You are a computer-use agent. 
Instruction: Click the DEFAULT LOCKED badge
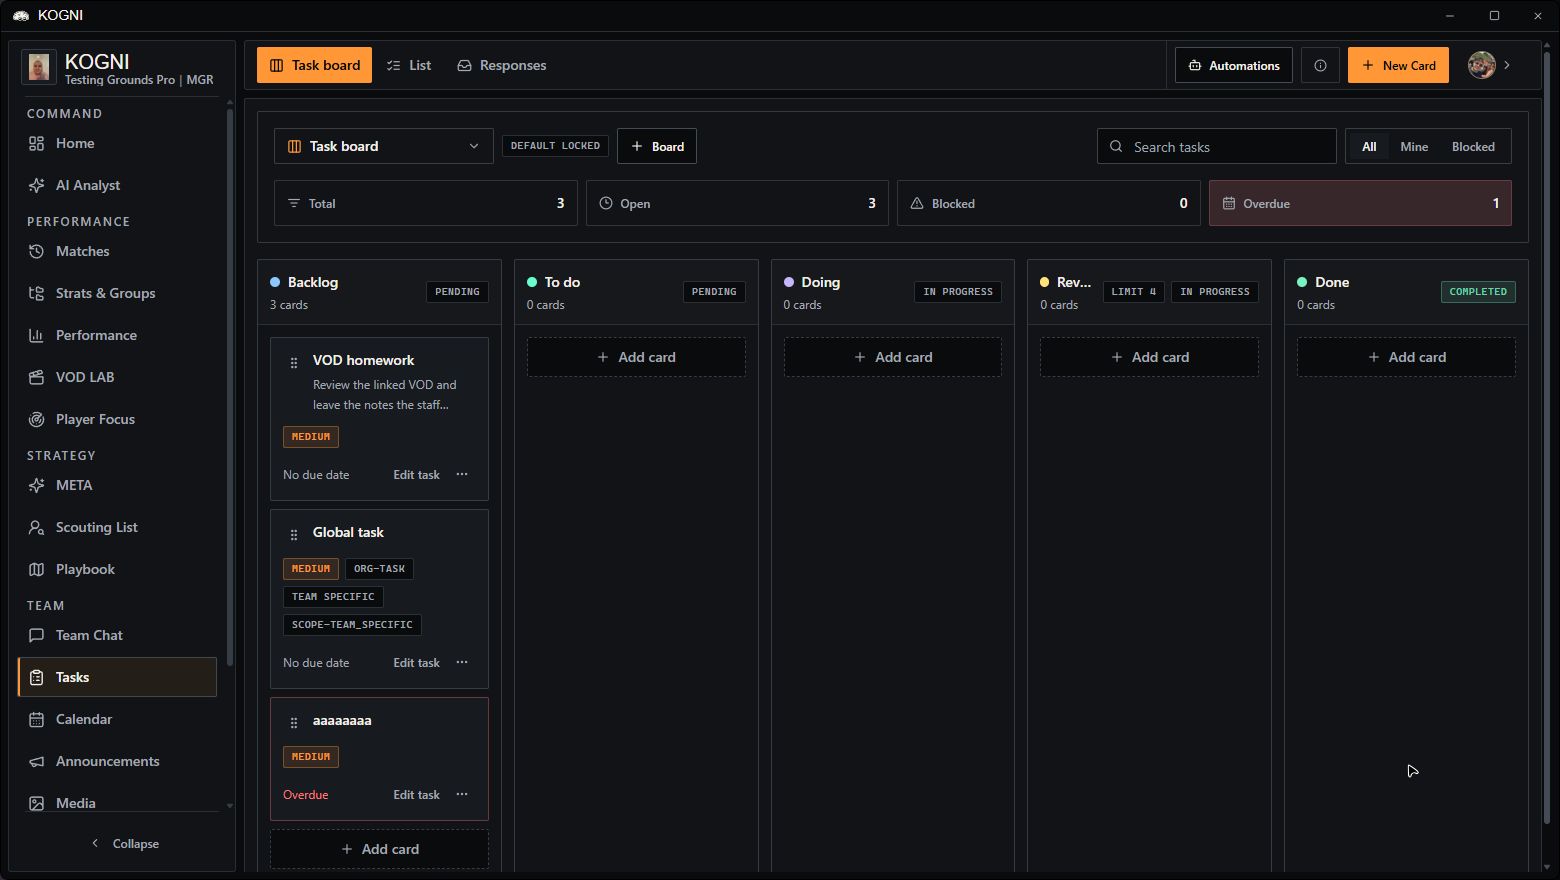point(555,146)
